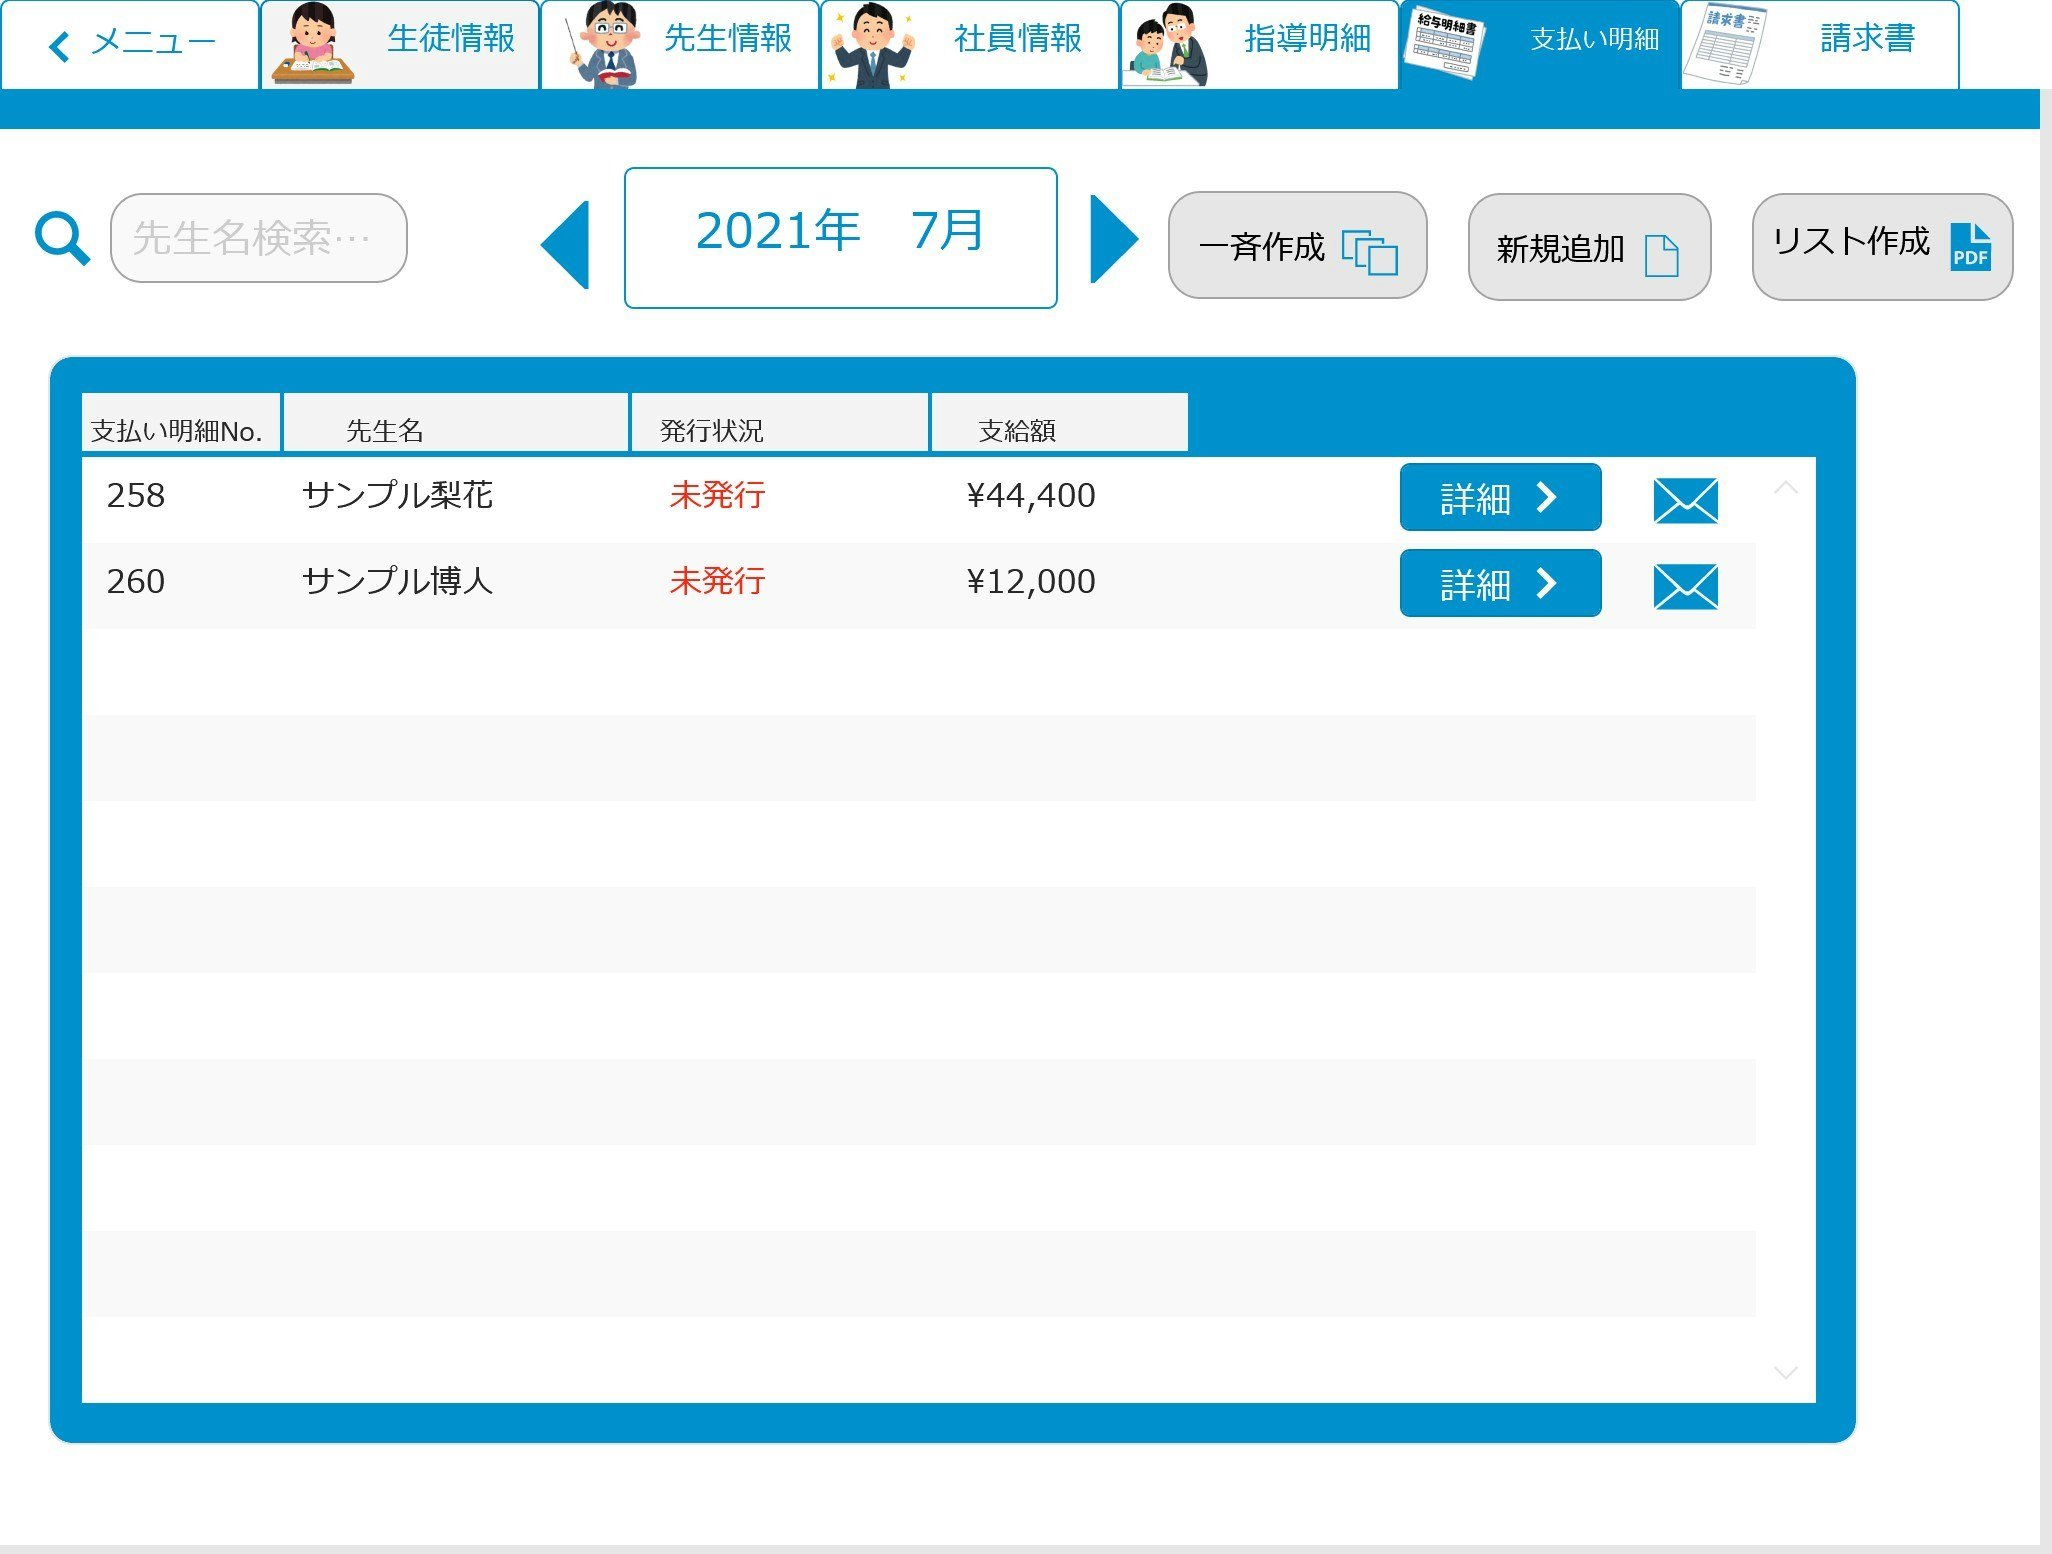Click the copy icon in 一斉作成
The height and width of the screenshot is (1554, 2052).
(1369, 252)
